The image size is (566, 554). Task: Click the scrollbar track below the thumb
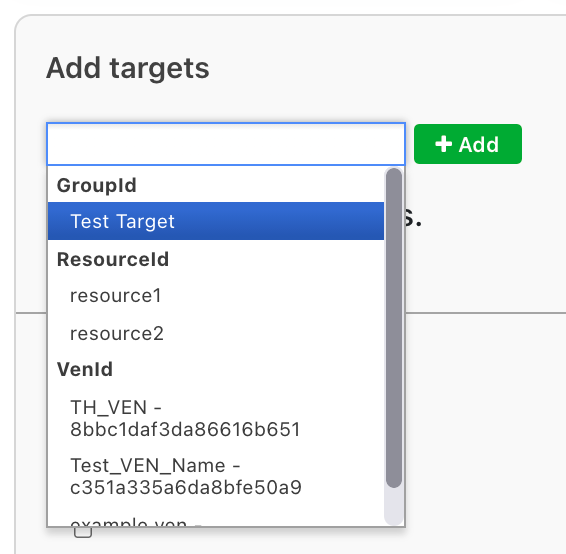394,506
